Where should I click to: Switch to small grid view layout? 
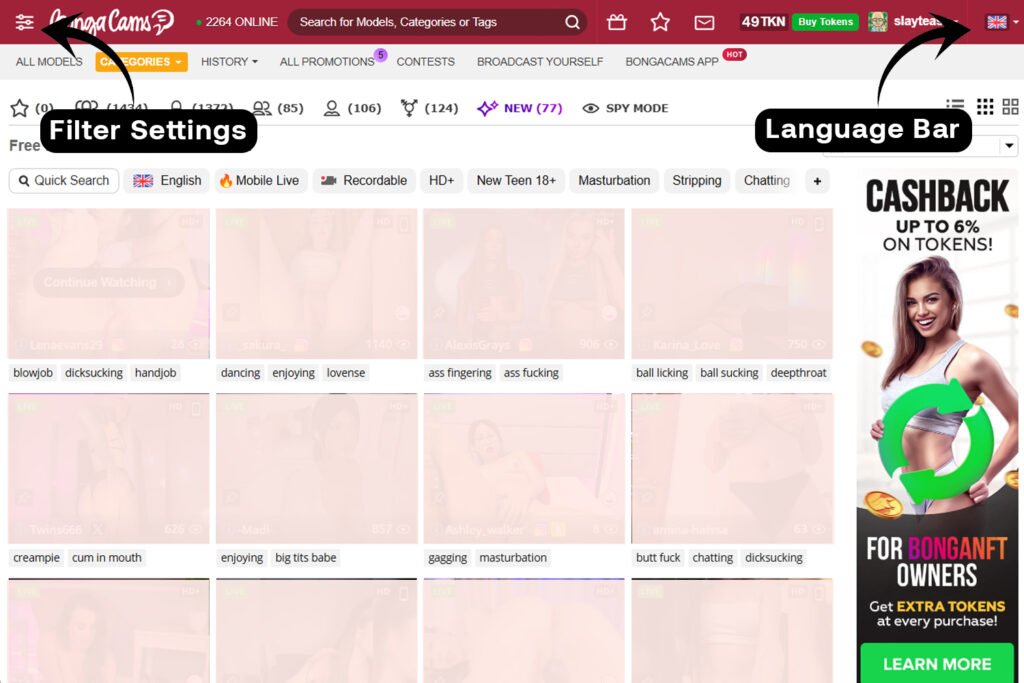click(x=985, y=106)
